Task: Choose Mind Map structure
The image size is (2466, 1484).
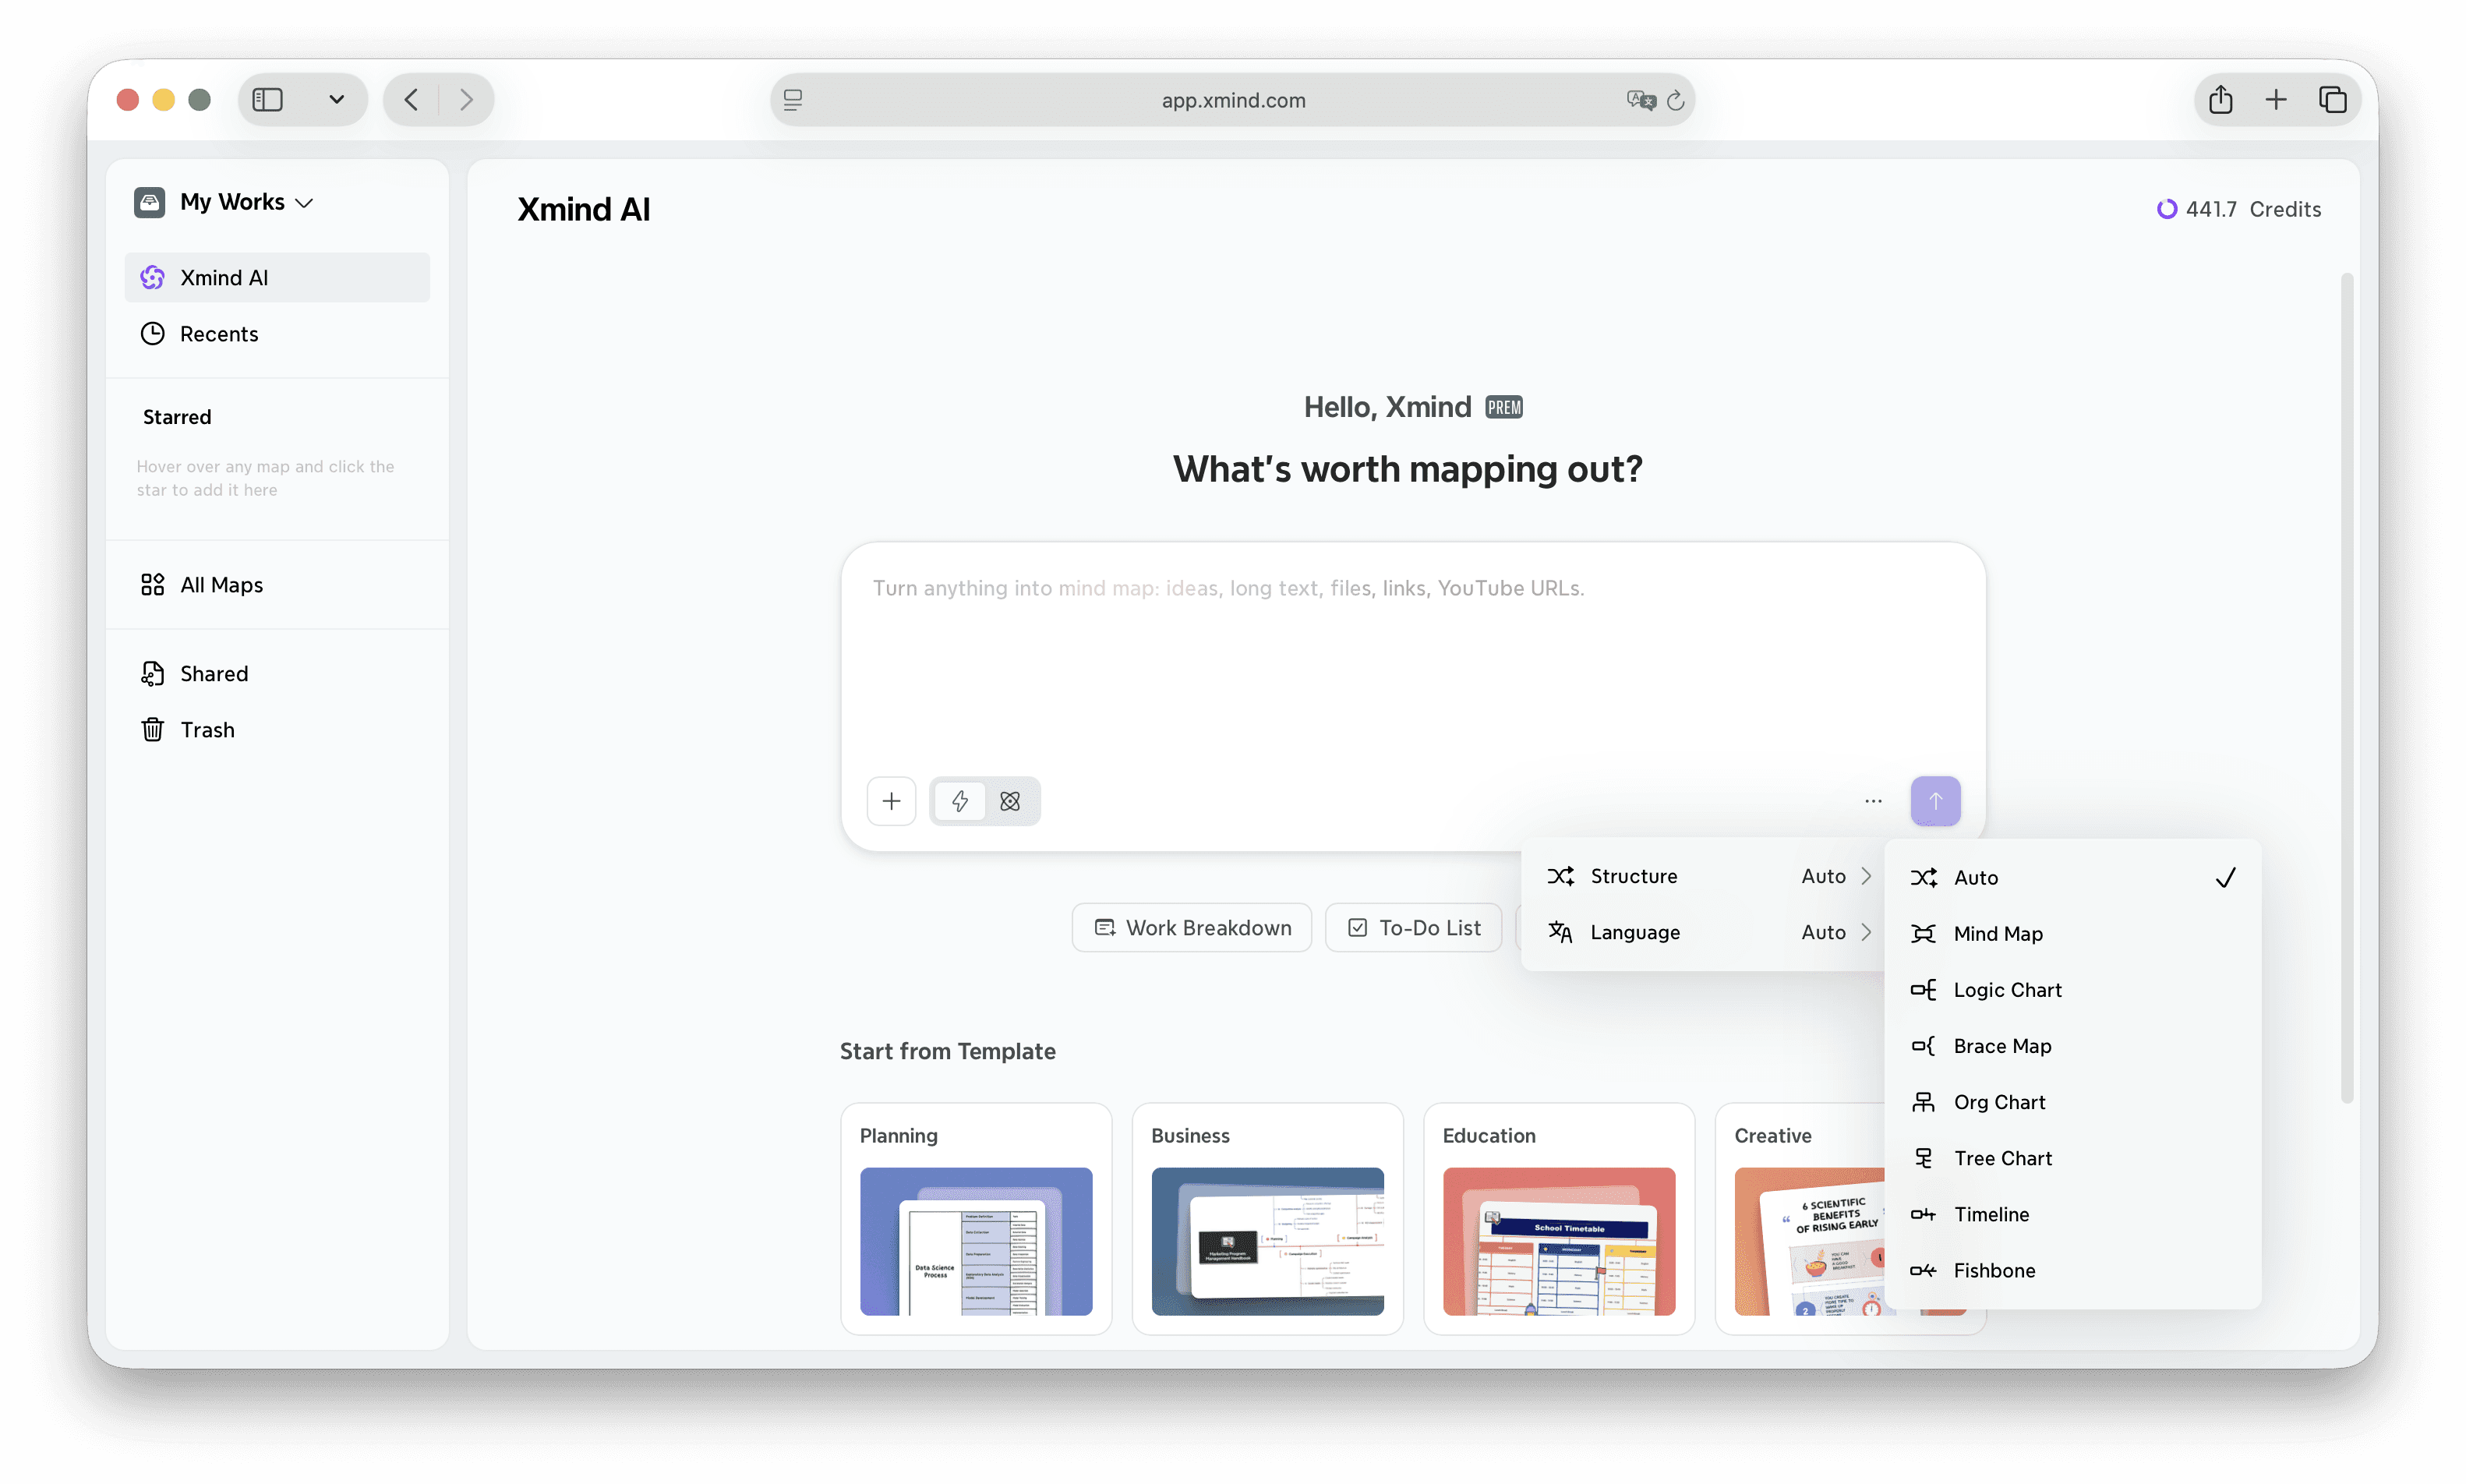Action: pyautogui.click(x=2072, y=933)
